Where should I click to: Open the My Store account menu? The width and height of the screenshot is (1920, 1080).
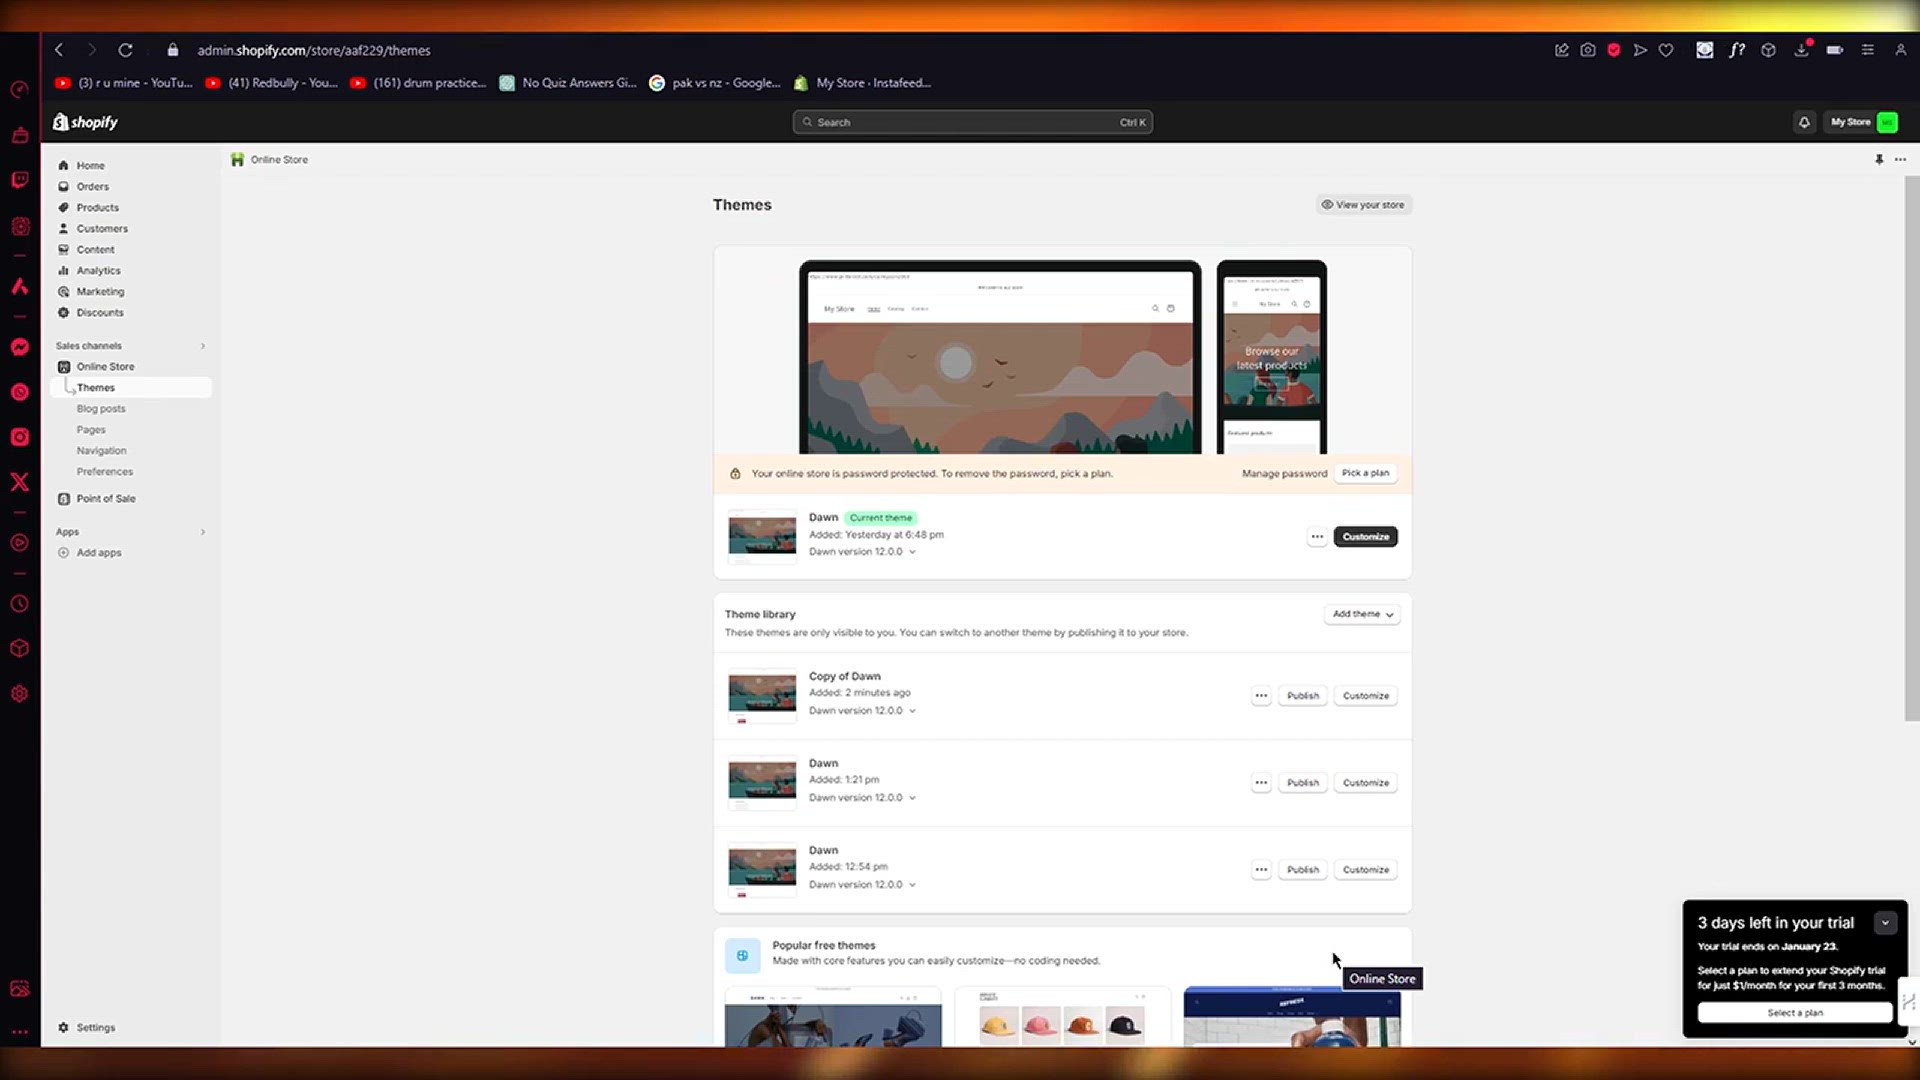(x=1863, y=122)
